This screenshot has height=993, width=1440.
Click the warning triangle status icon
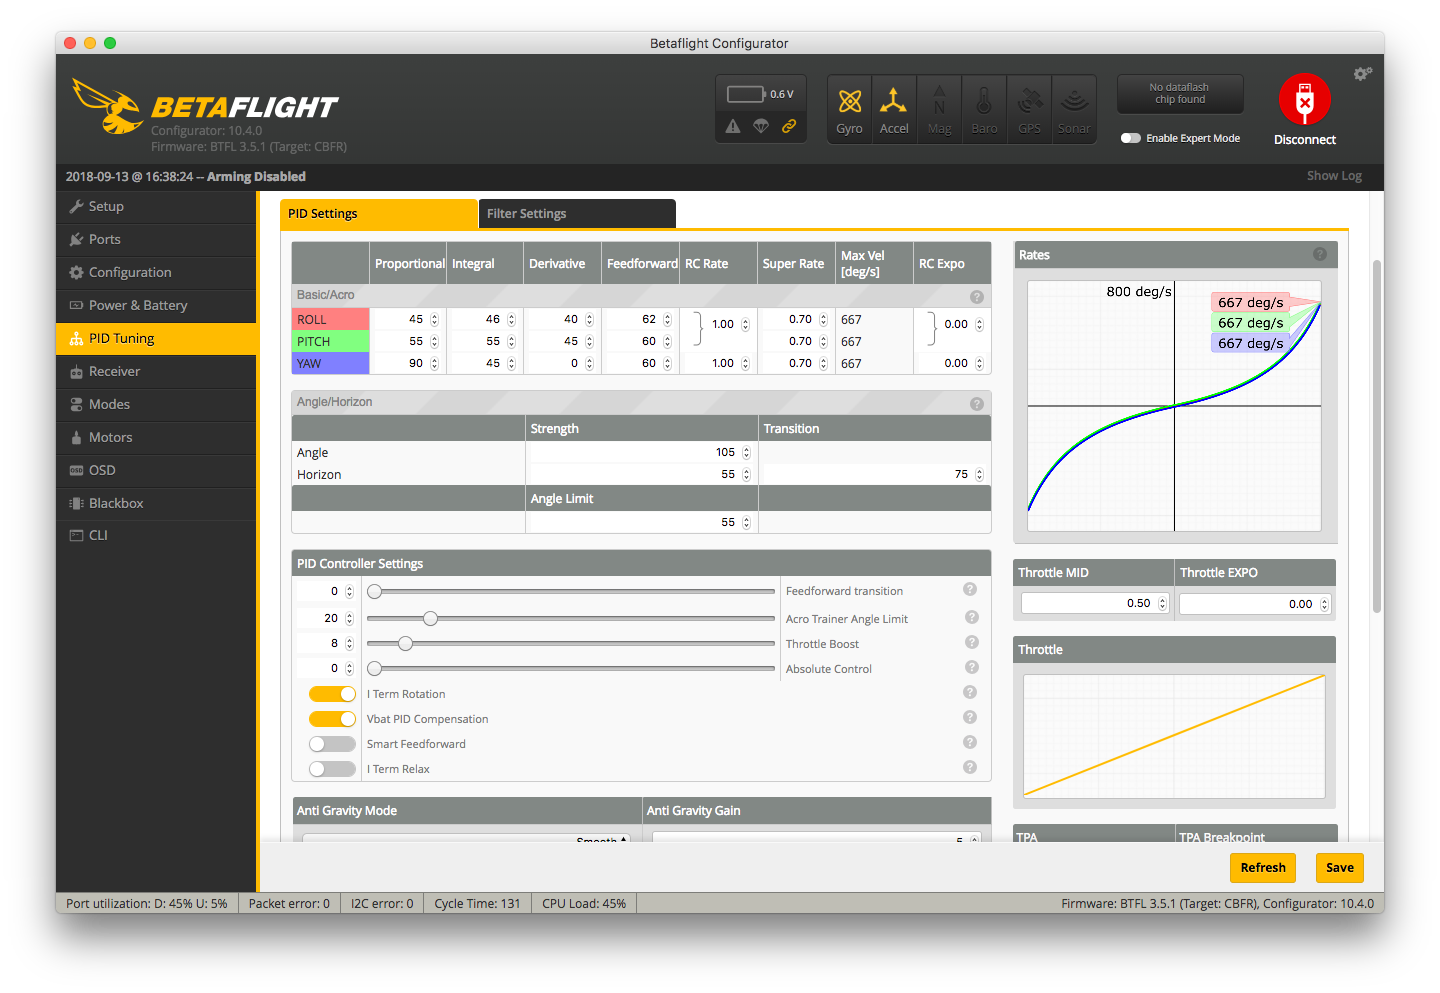point(733,126)
